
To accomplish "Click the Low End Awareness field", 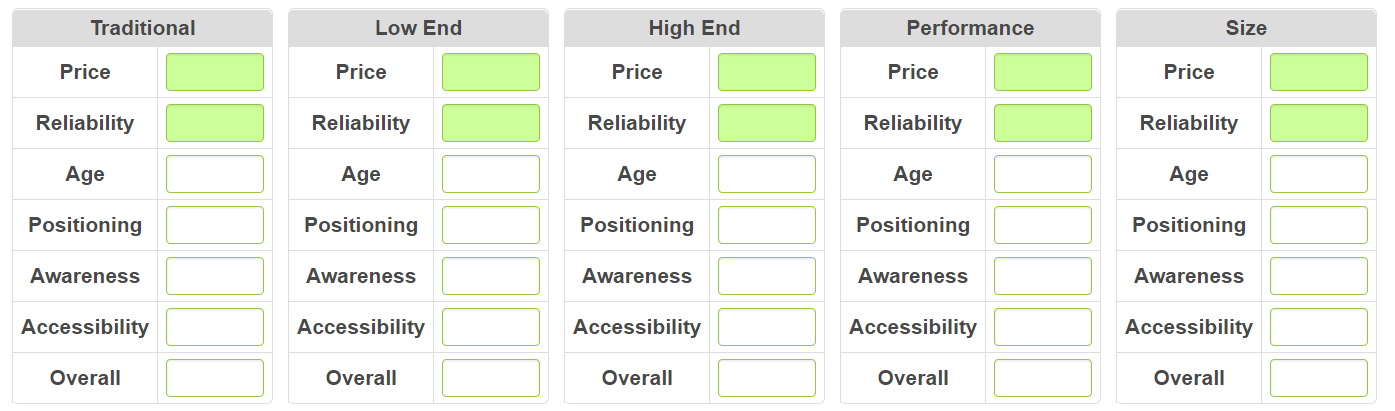I will click(x=491, y=276).
